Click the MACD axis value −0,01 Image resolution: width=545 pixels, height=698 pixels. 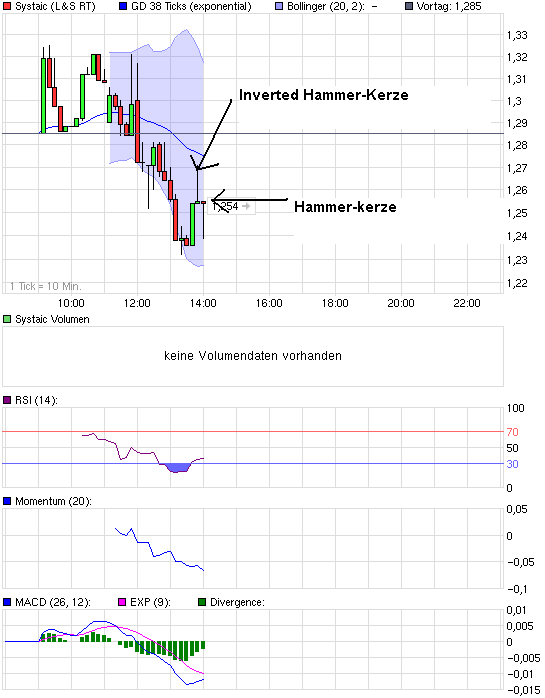point(521,674)
